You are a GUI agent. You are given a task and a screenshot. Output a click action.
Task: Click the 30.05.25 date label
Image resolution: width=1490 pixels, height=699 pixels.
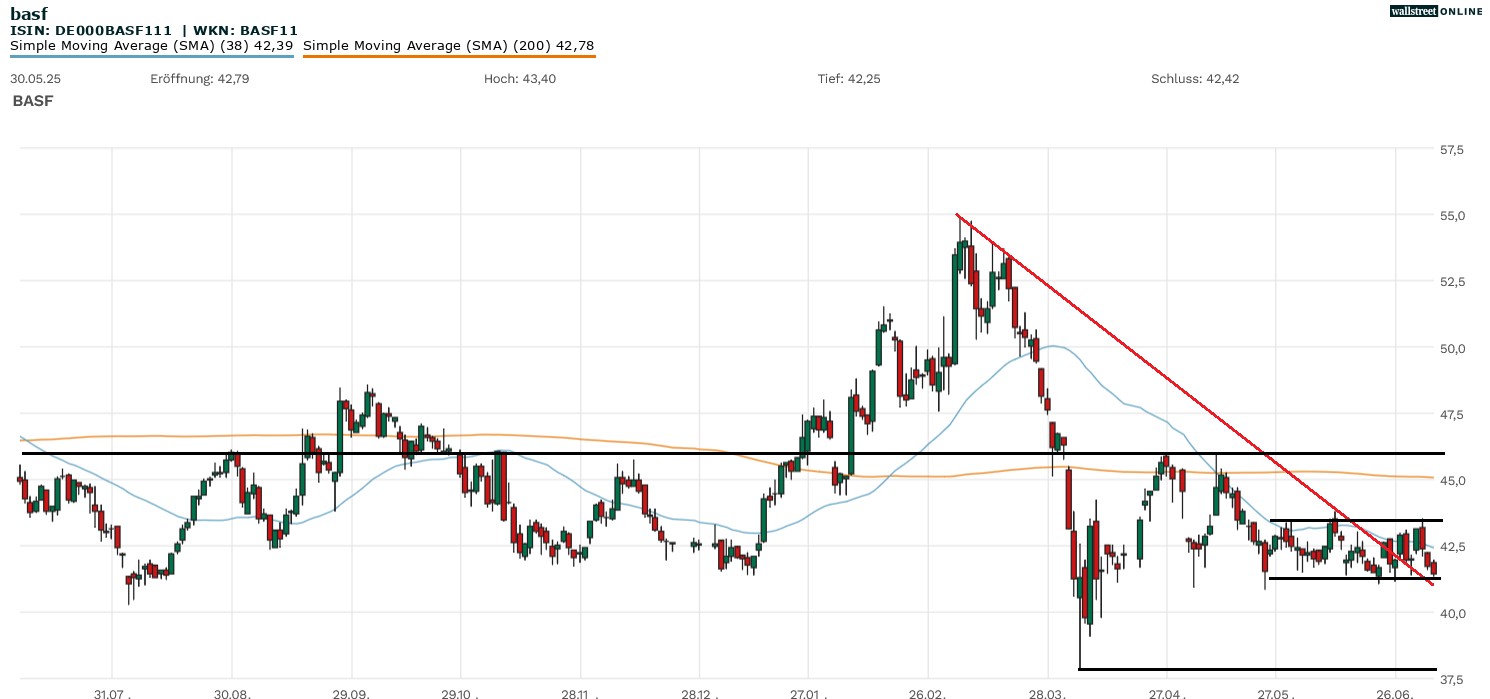[35, 78]
